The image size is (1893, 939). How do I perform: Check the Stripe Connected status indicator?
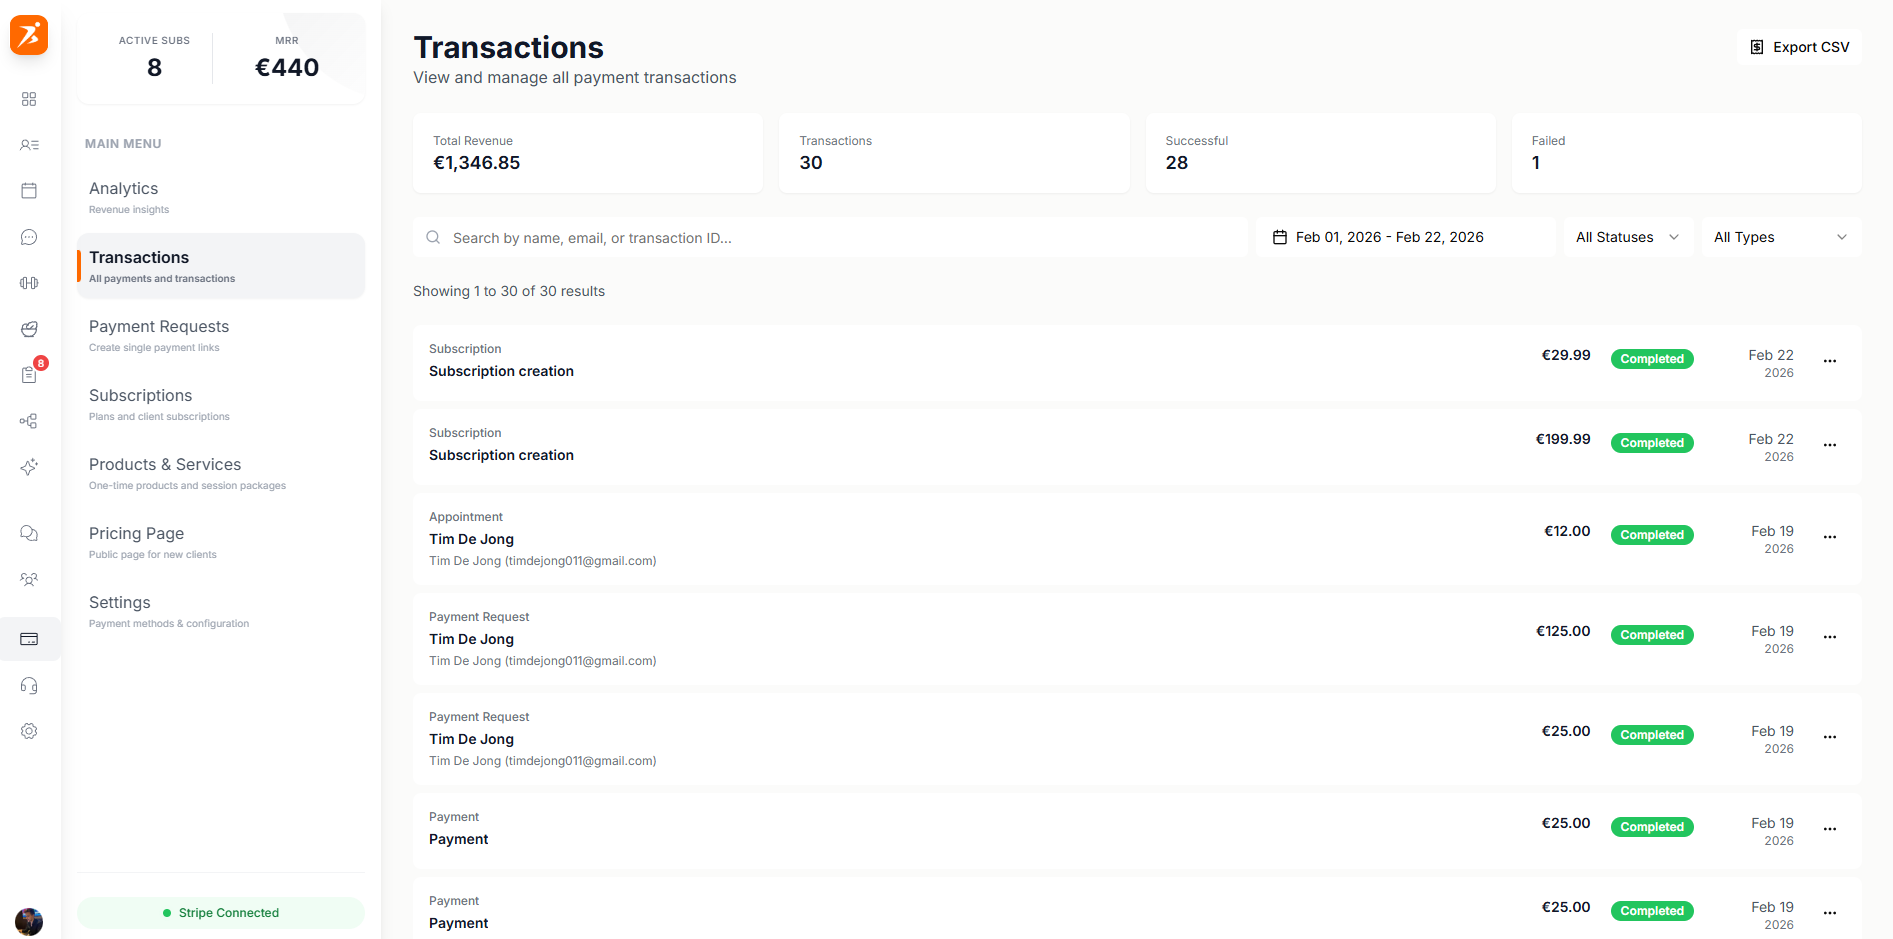click(220, 912)
